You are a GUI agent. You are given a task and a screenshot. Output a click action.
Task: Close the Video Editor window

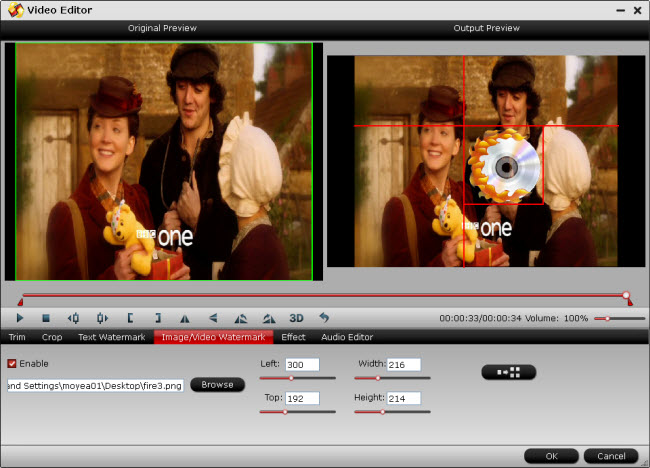click(x=638, y=10)
